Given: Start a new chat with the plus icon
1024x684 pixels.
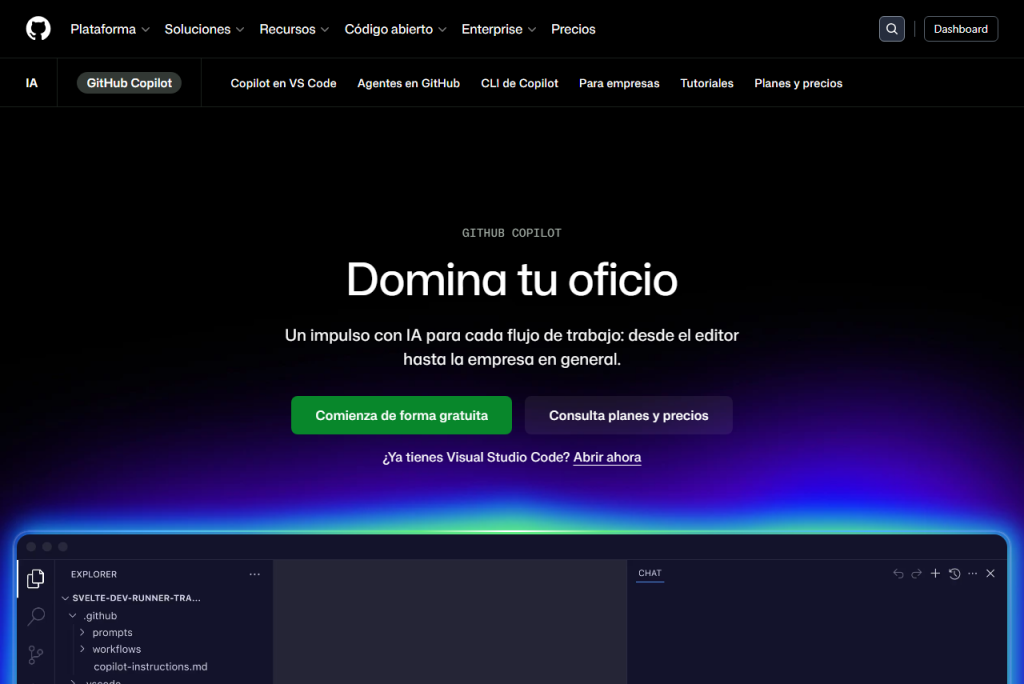Looking at the screenshot, I should (935, 573).
